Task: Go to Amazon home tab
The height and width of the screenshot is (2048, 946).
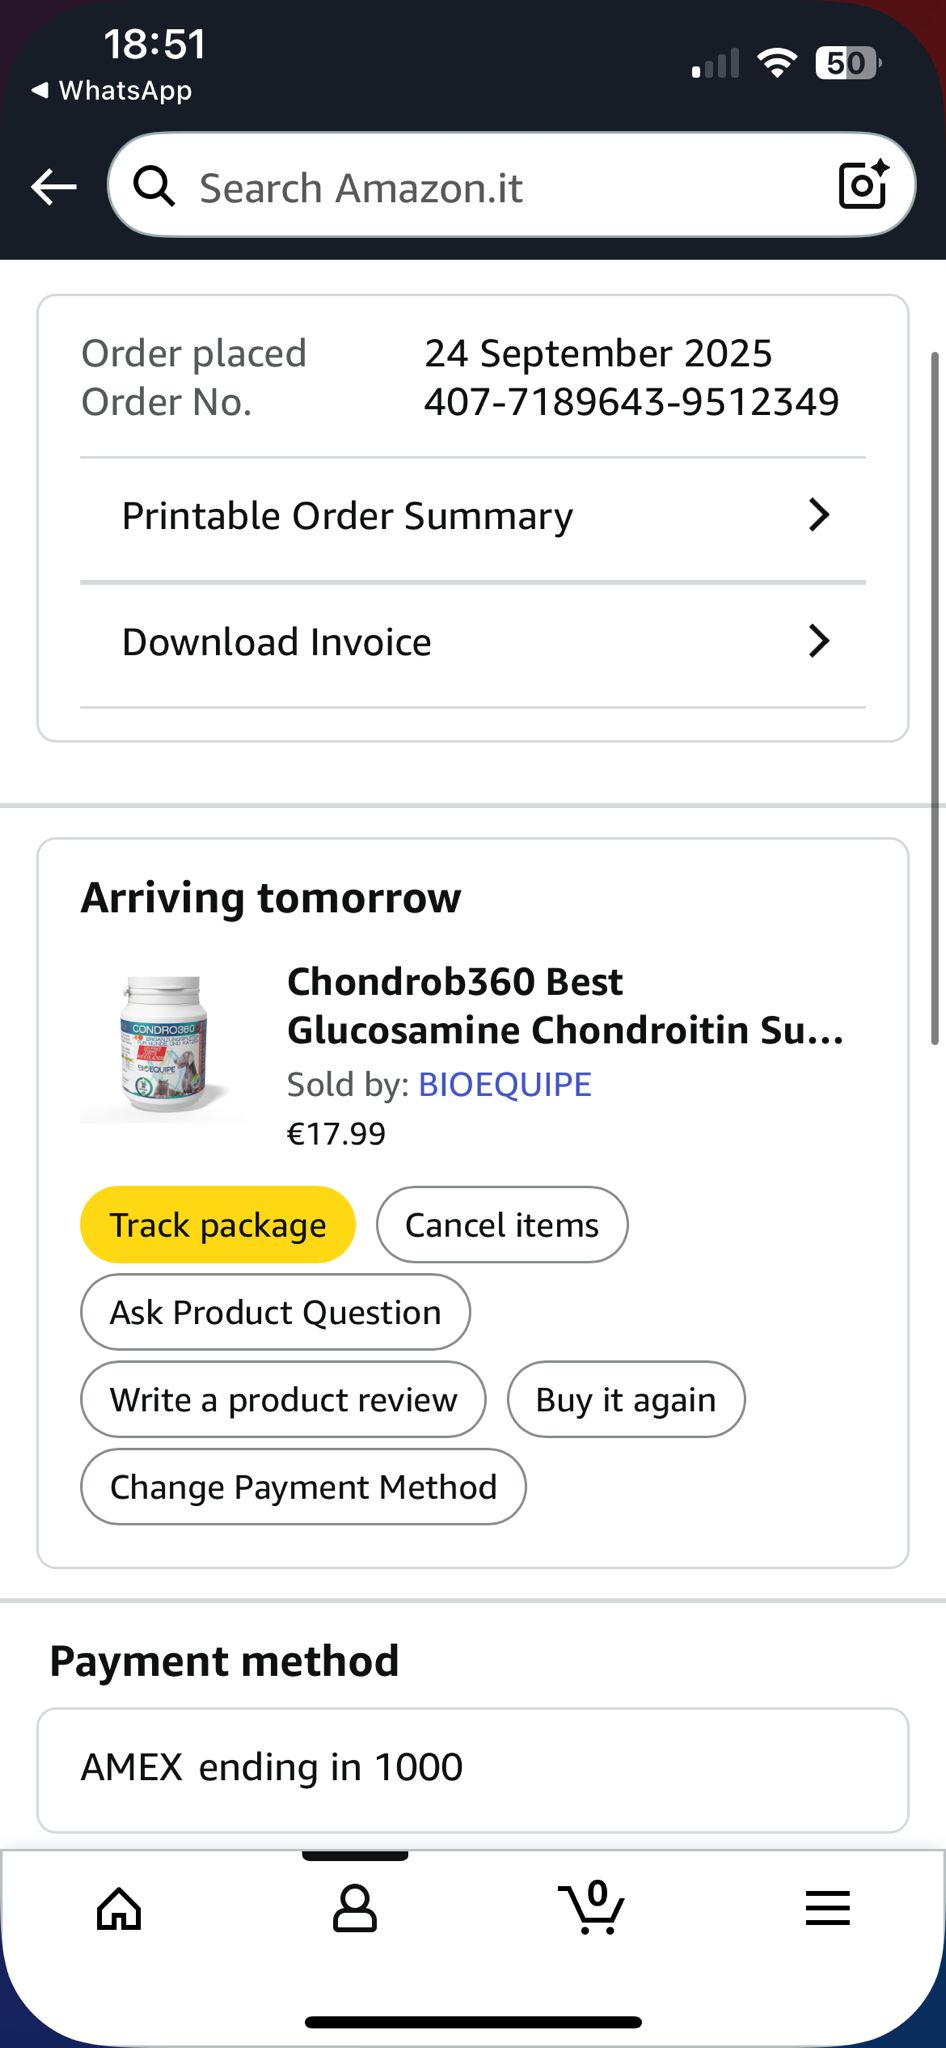Action: (119, 1909)
